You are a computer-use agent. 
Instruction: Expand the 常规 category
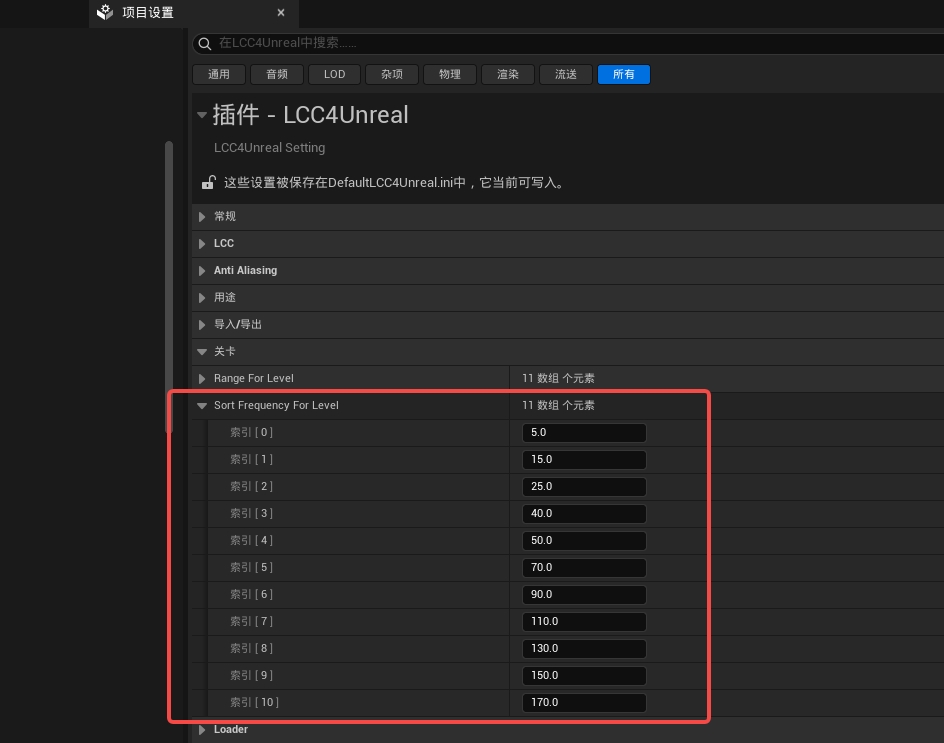point(202,217)
